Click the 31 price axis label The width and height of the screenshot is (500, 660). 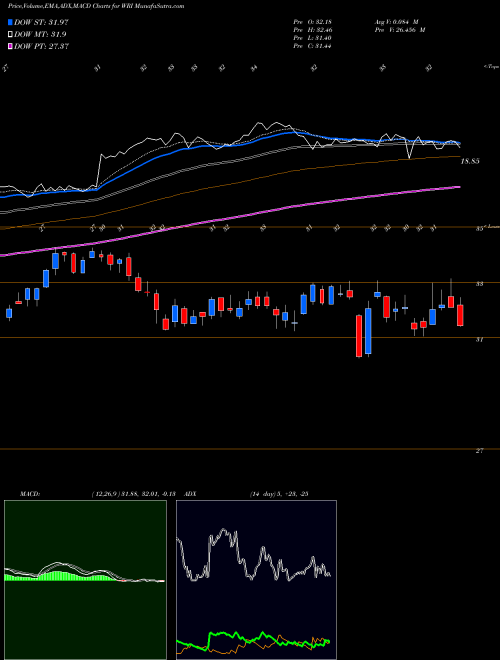tap(479, 339)
